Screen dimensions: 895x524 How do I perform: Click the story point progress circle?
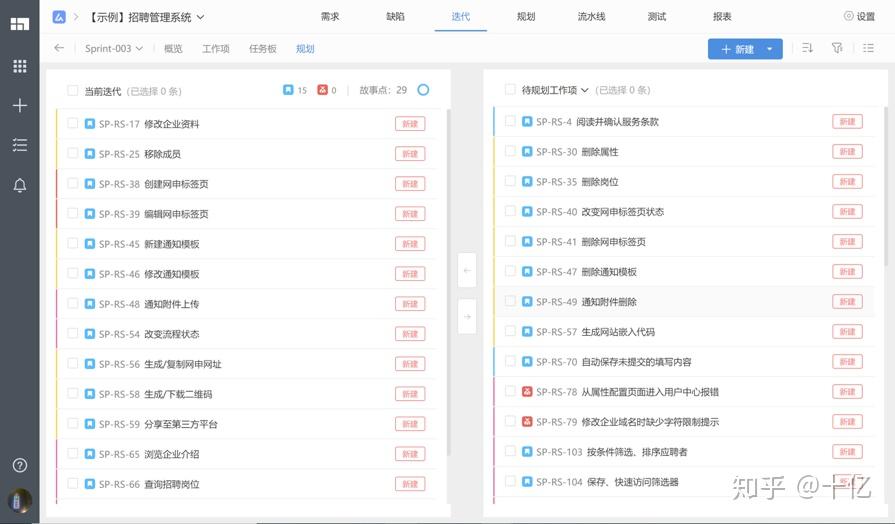point(423,90)
